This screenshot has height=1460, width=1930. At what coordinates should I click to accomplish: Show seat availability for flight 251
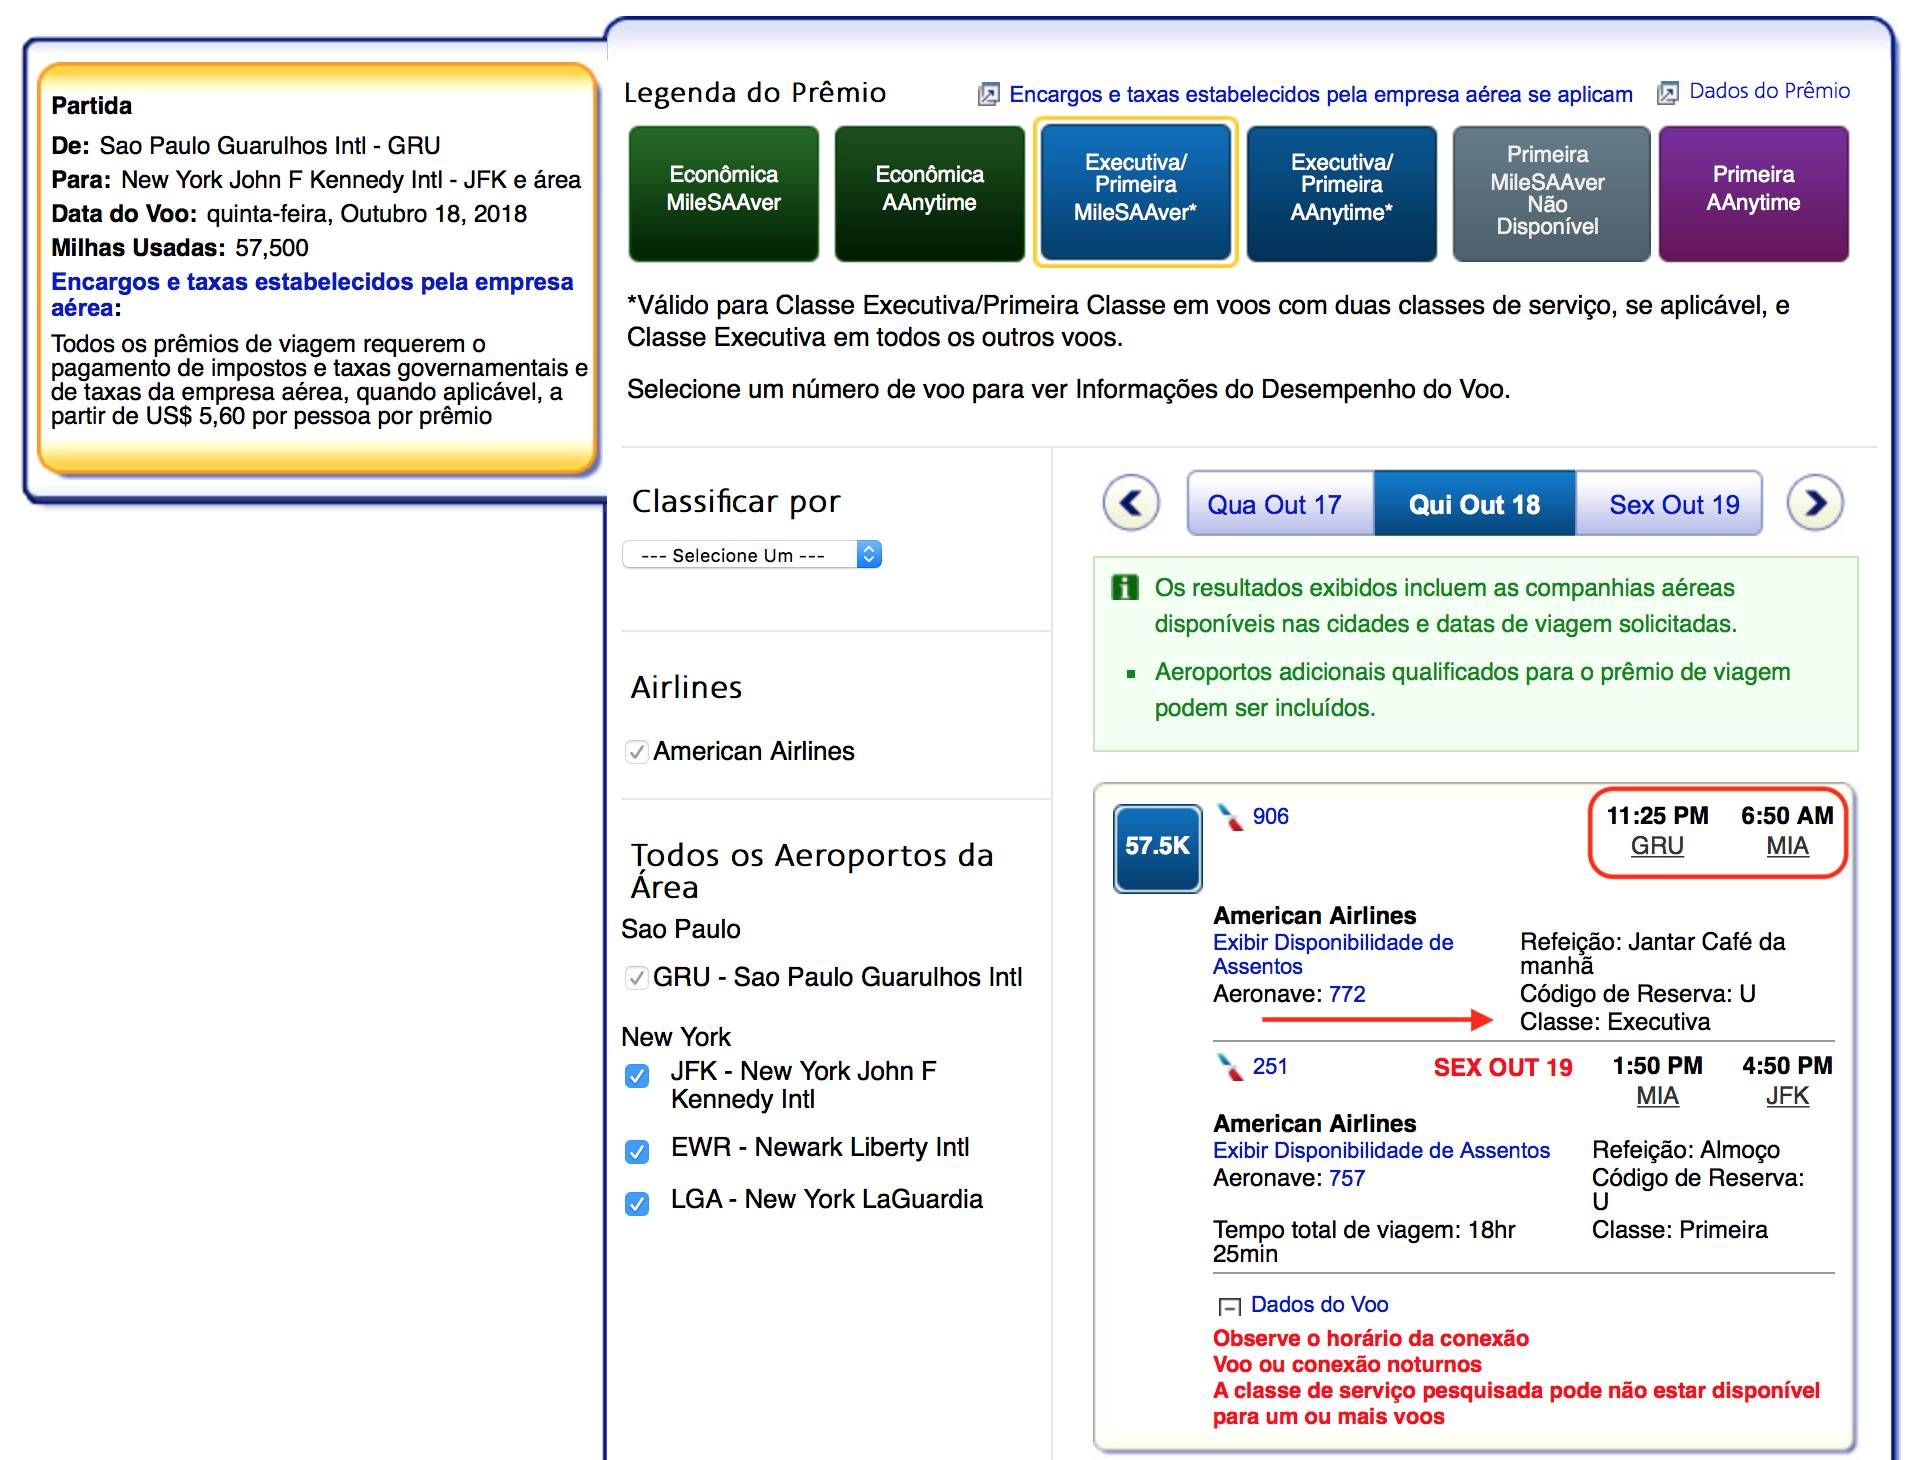click(1381, 1150)
